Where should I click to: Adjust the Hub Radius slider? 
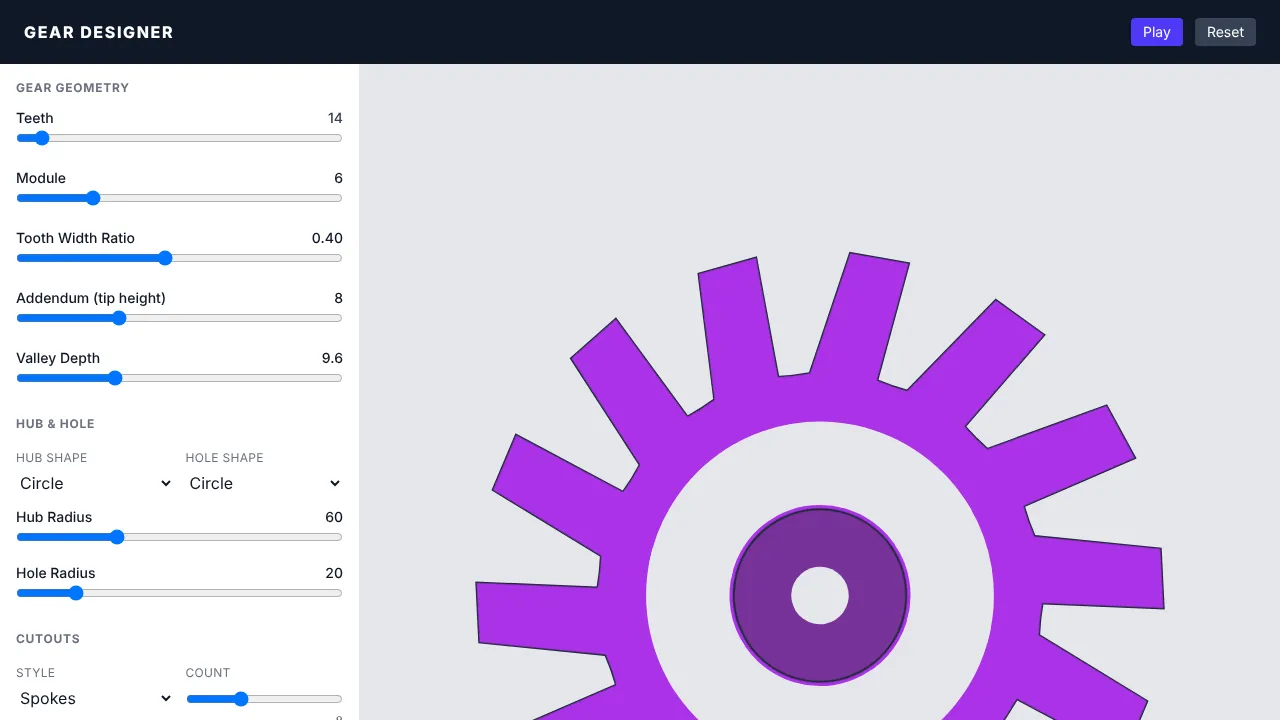(x=179, y=537)
